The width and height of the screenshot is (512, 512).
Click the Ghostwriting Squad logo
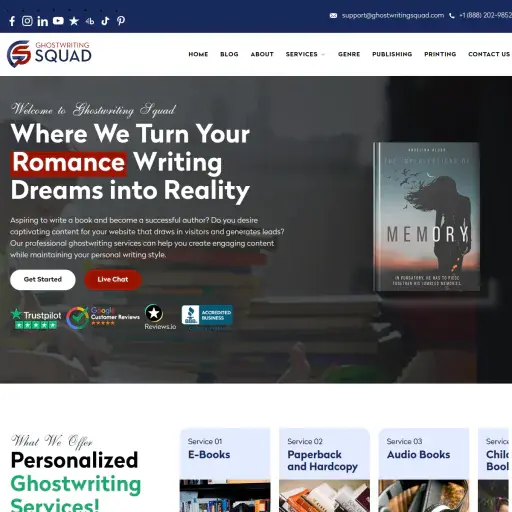click(49, 54)
